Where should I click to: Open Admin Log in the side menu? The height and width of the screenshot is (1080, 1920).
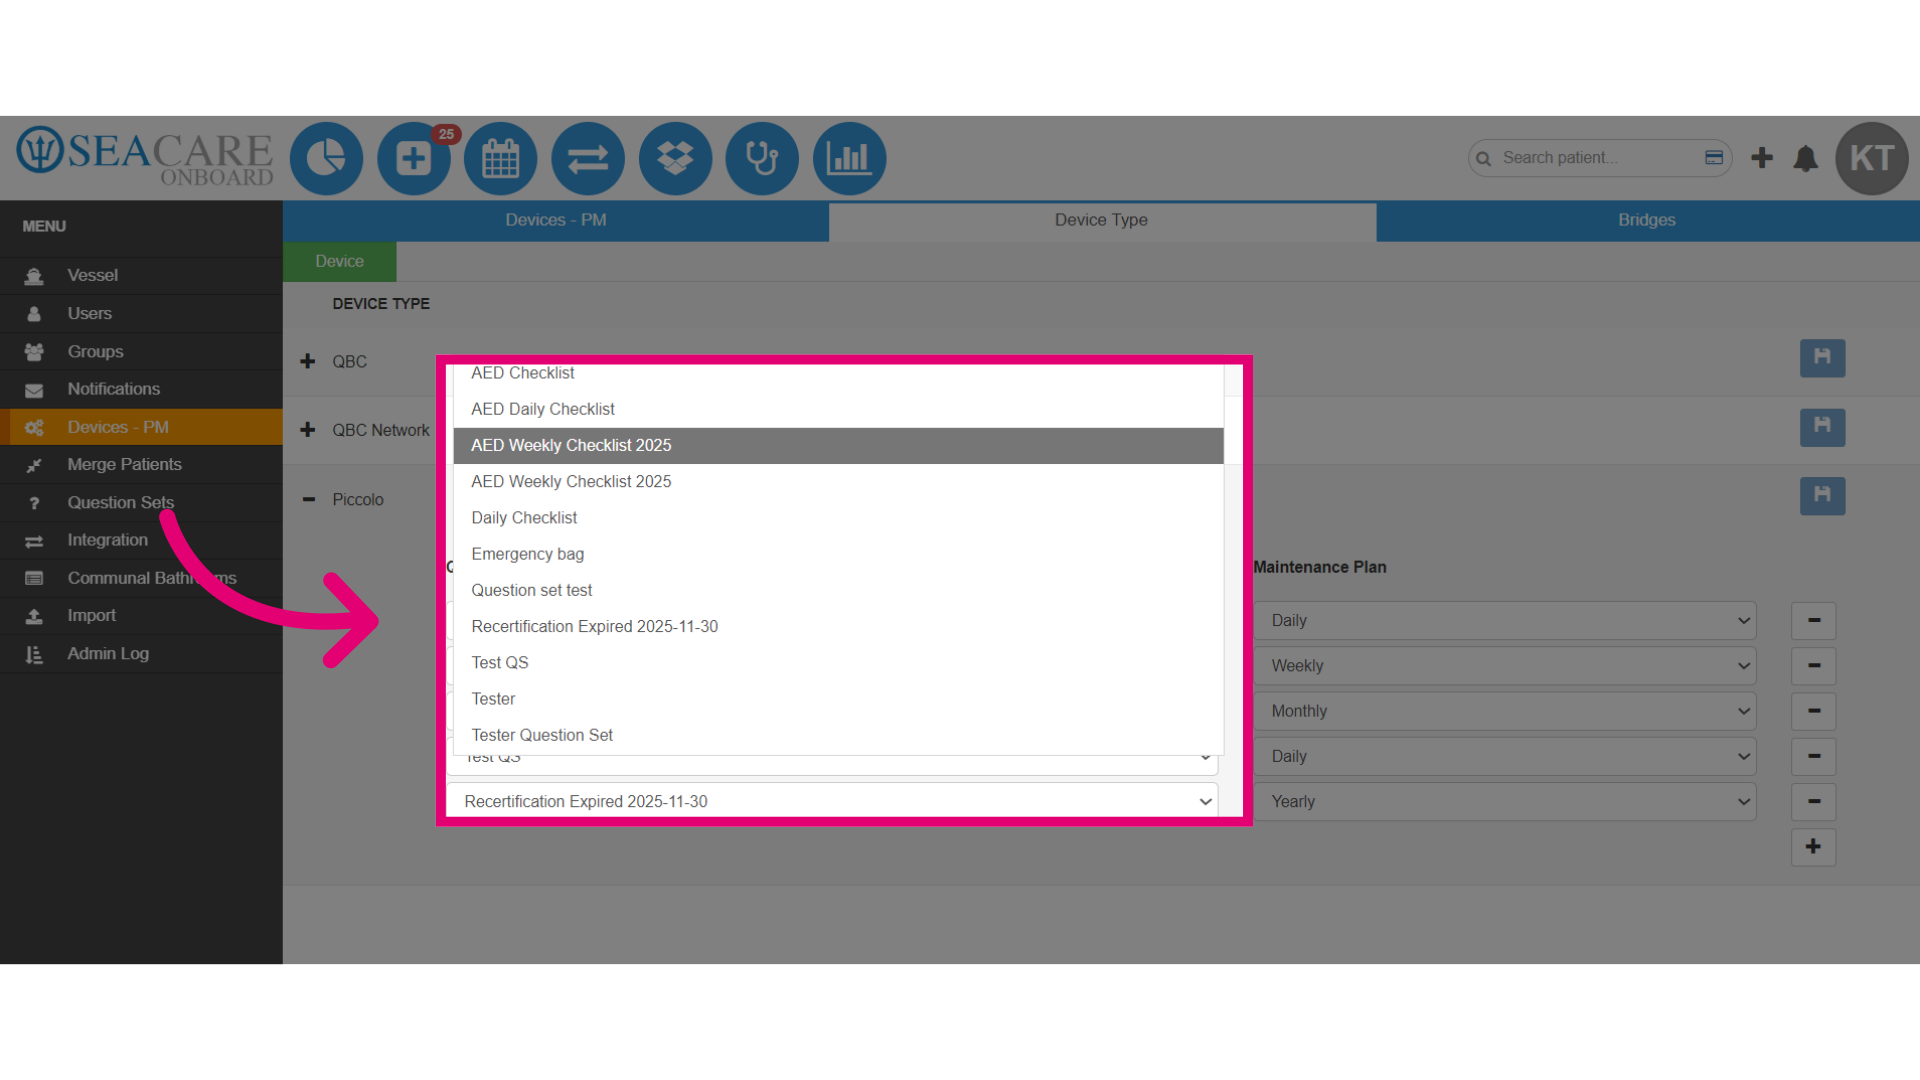click(141, 653)
